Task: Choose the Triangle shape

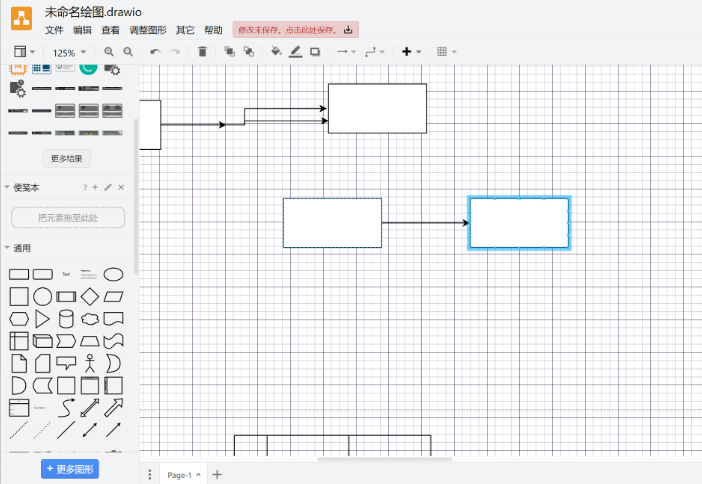Action: (43, 319)
